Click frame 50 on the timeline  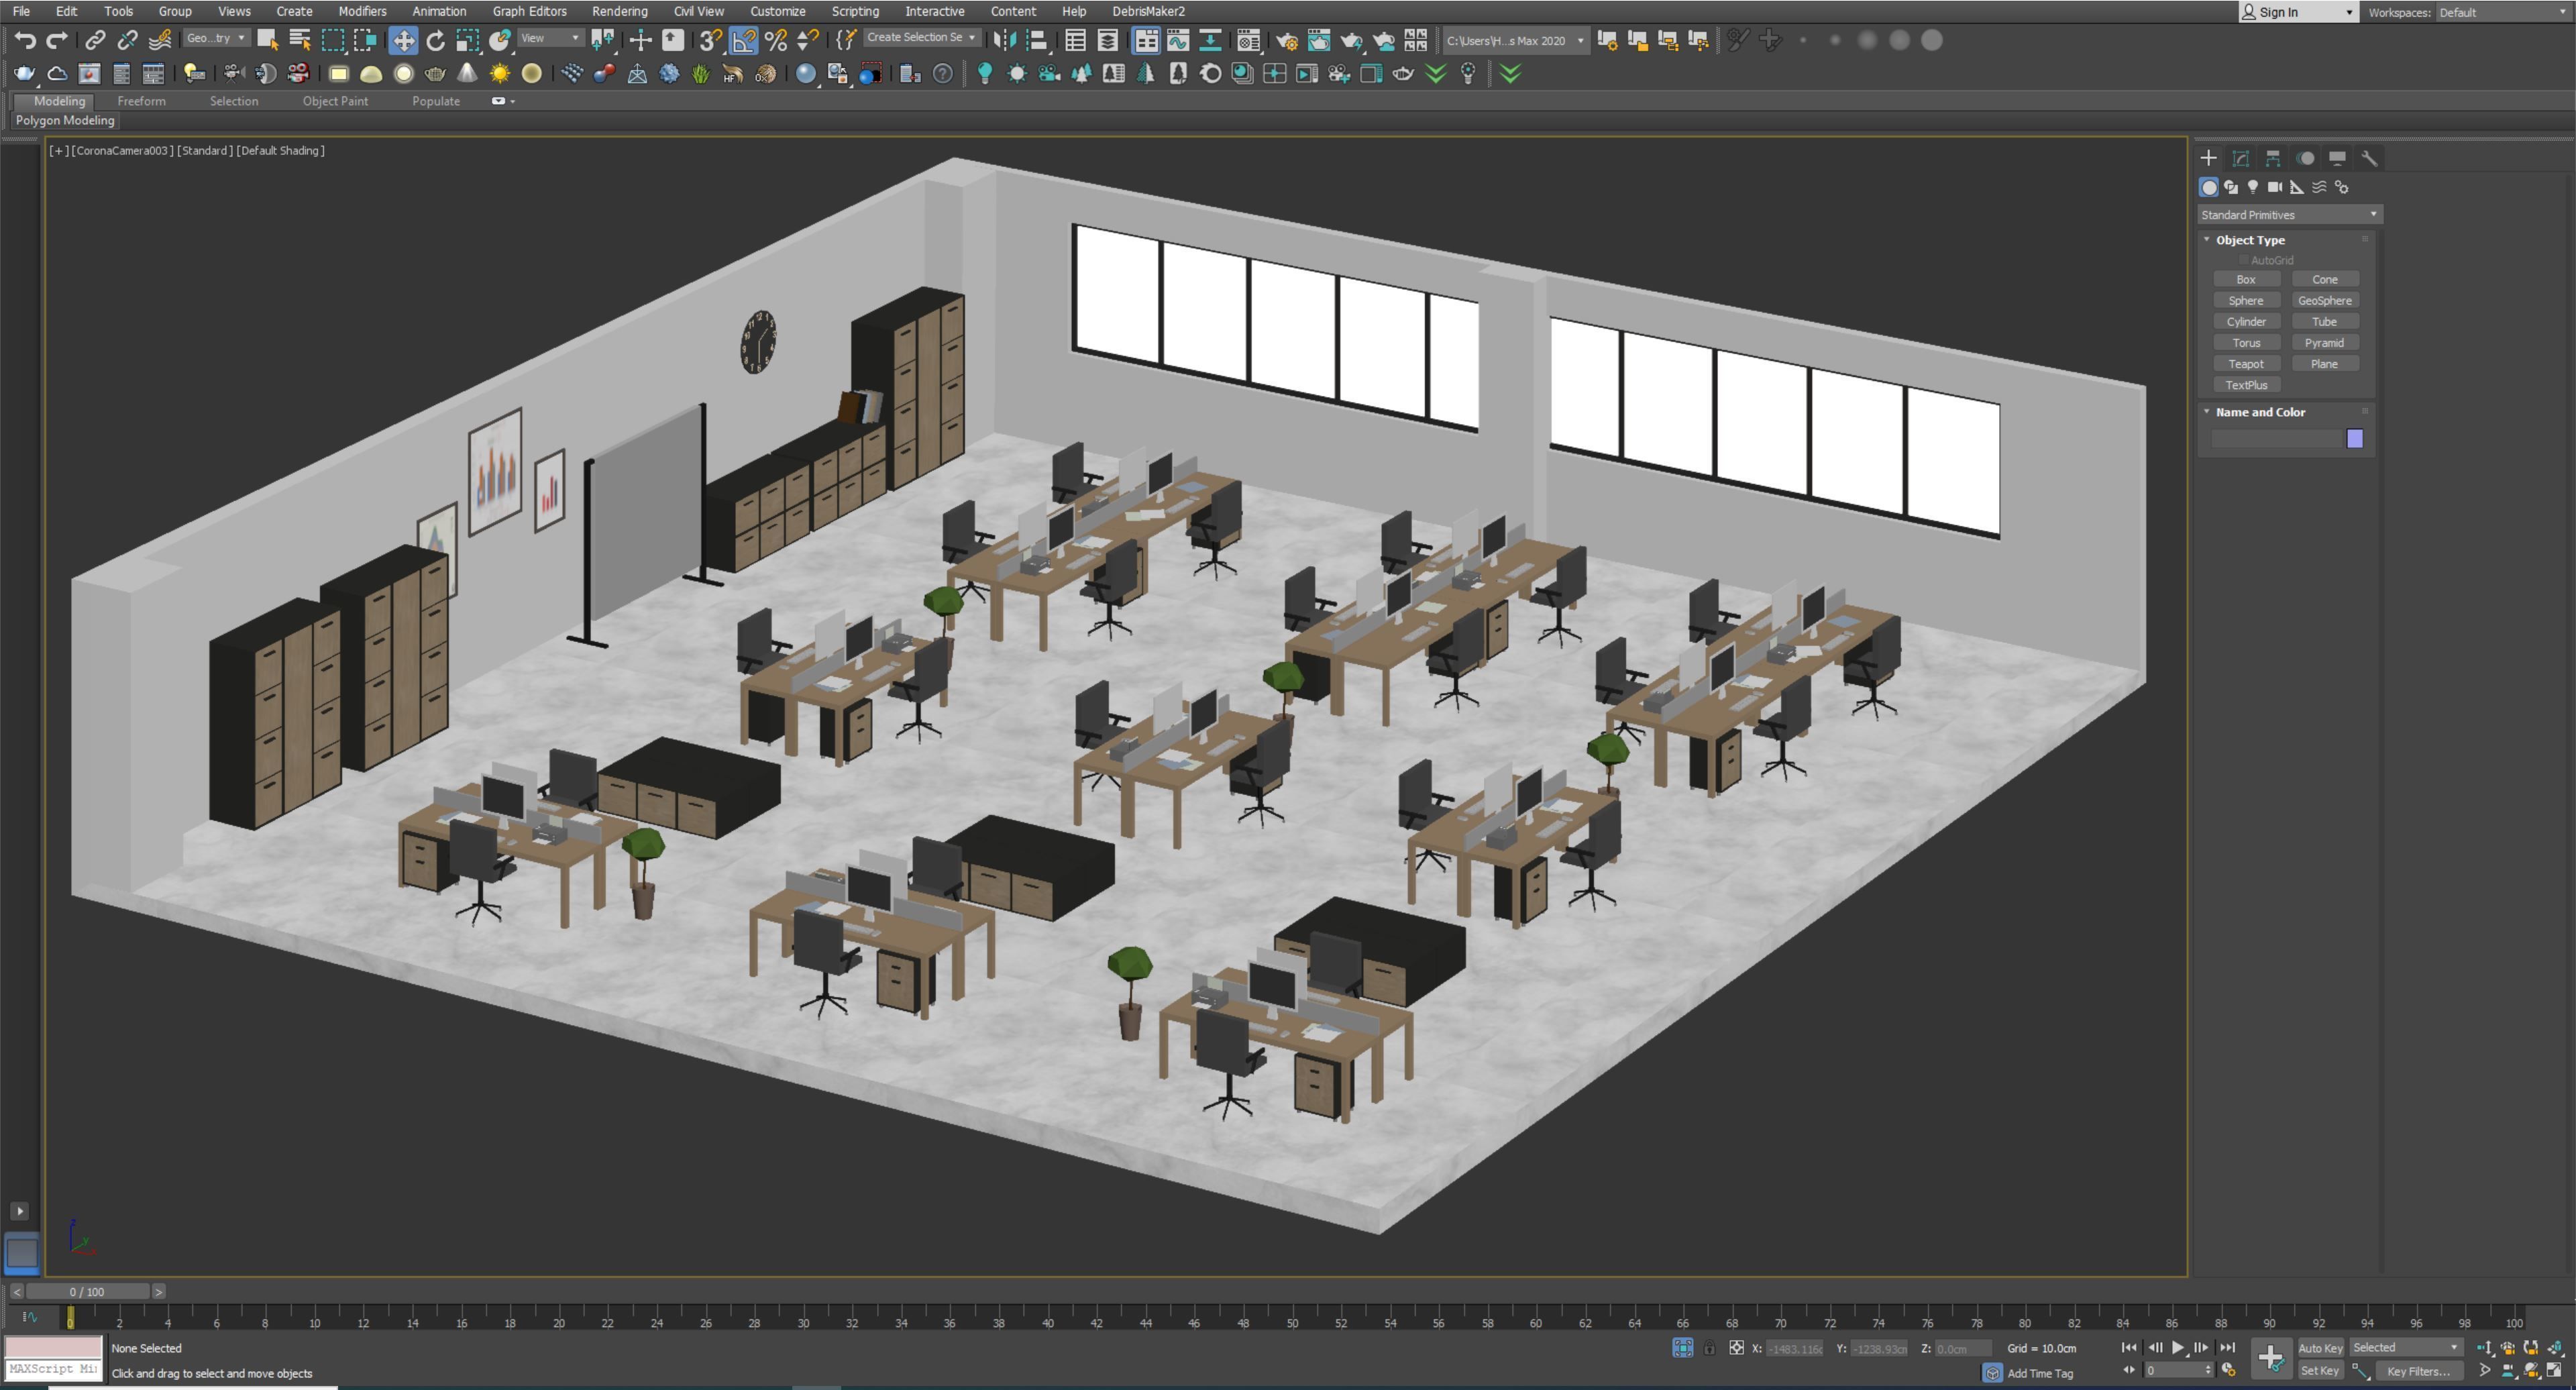point(1292,1322)
